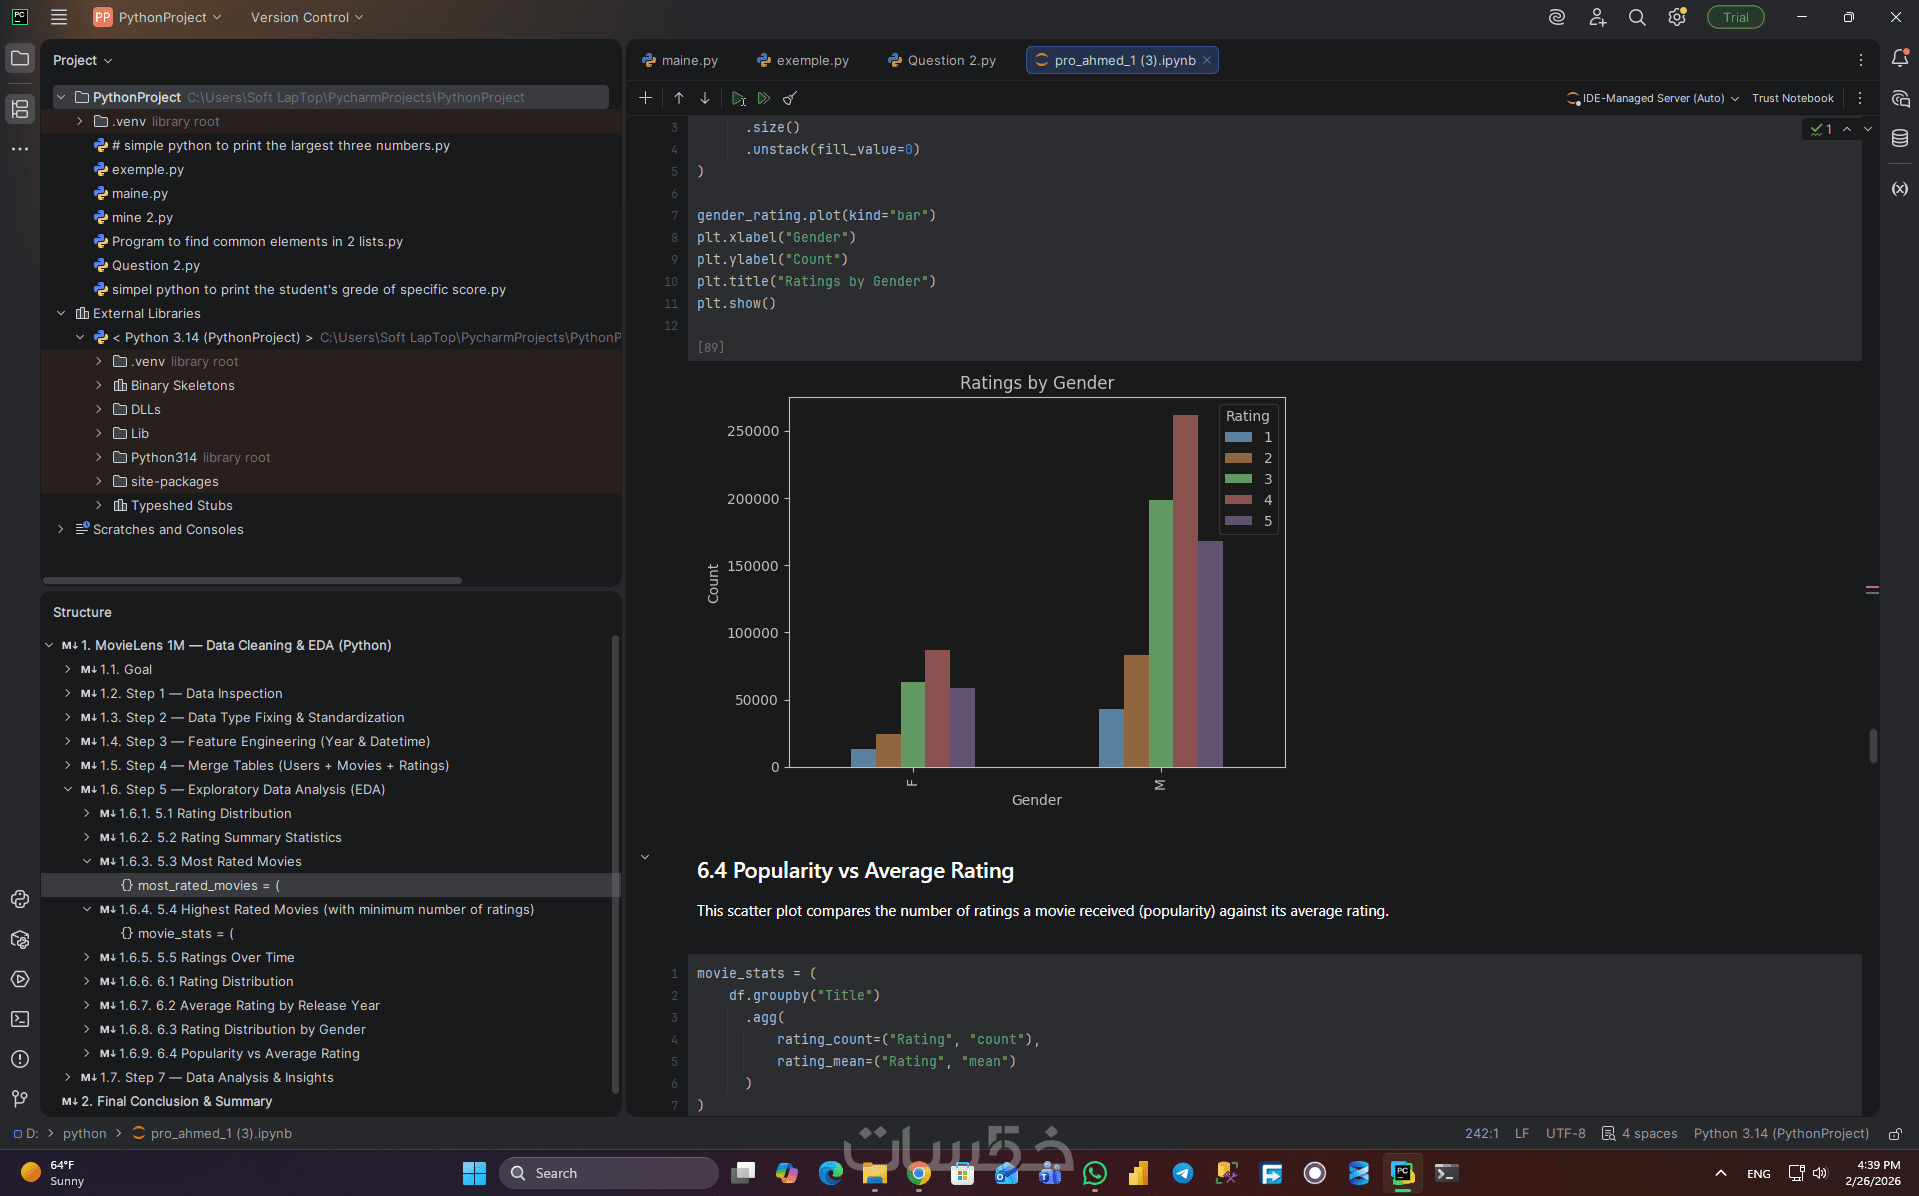Click the Trial license button
The width and height of the screenshot is (1919, 1196).
(x=1736, y=17)
